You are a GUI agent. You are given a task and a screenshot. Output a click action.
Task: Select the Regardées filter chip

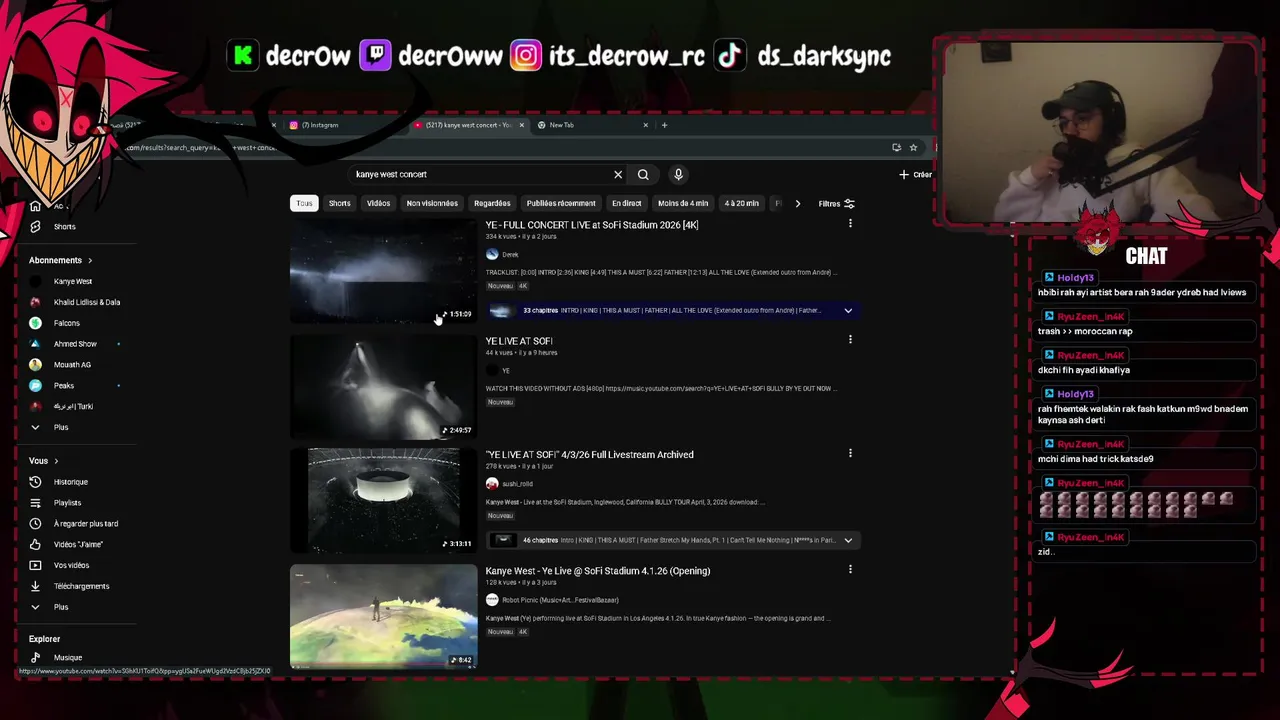[x=492, y=203]
